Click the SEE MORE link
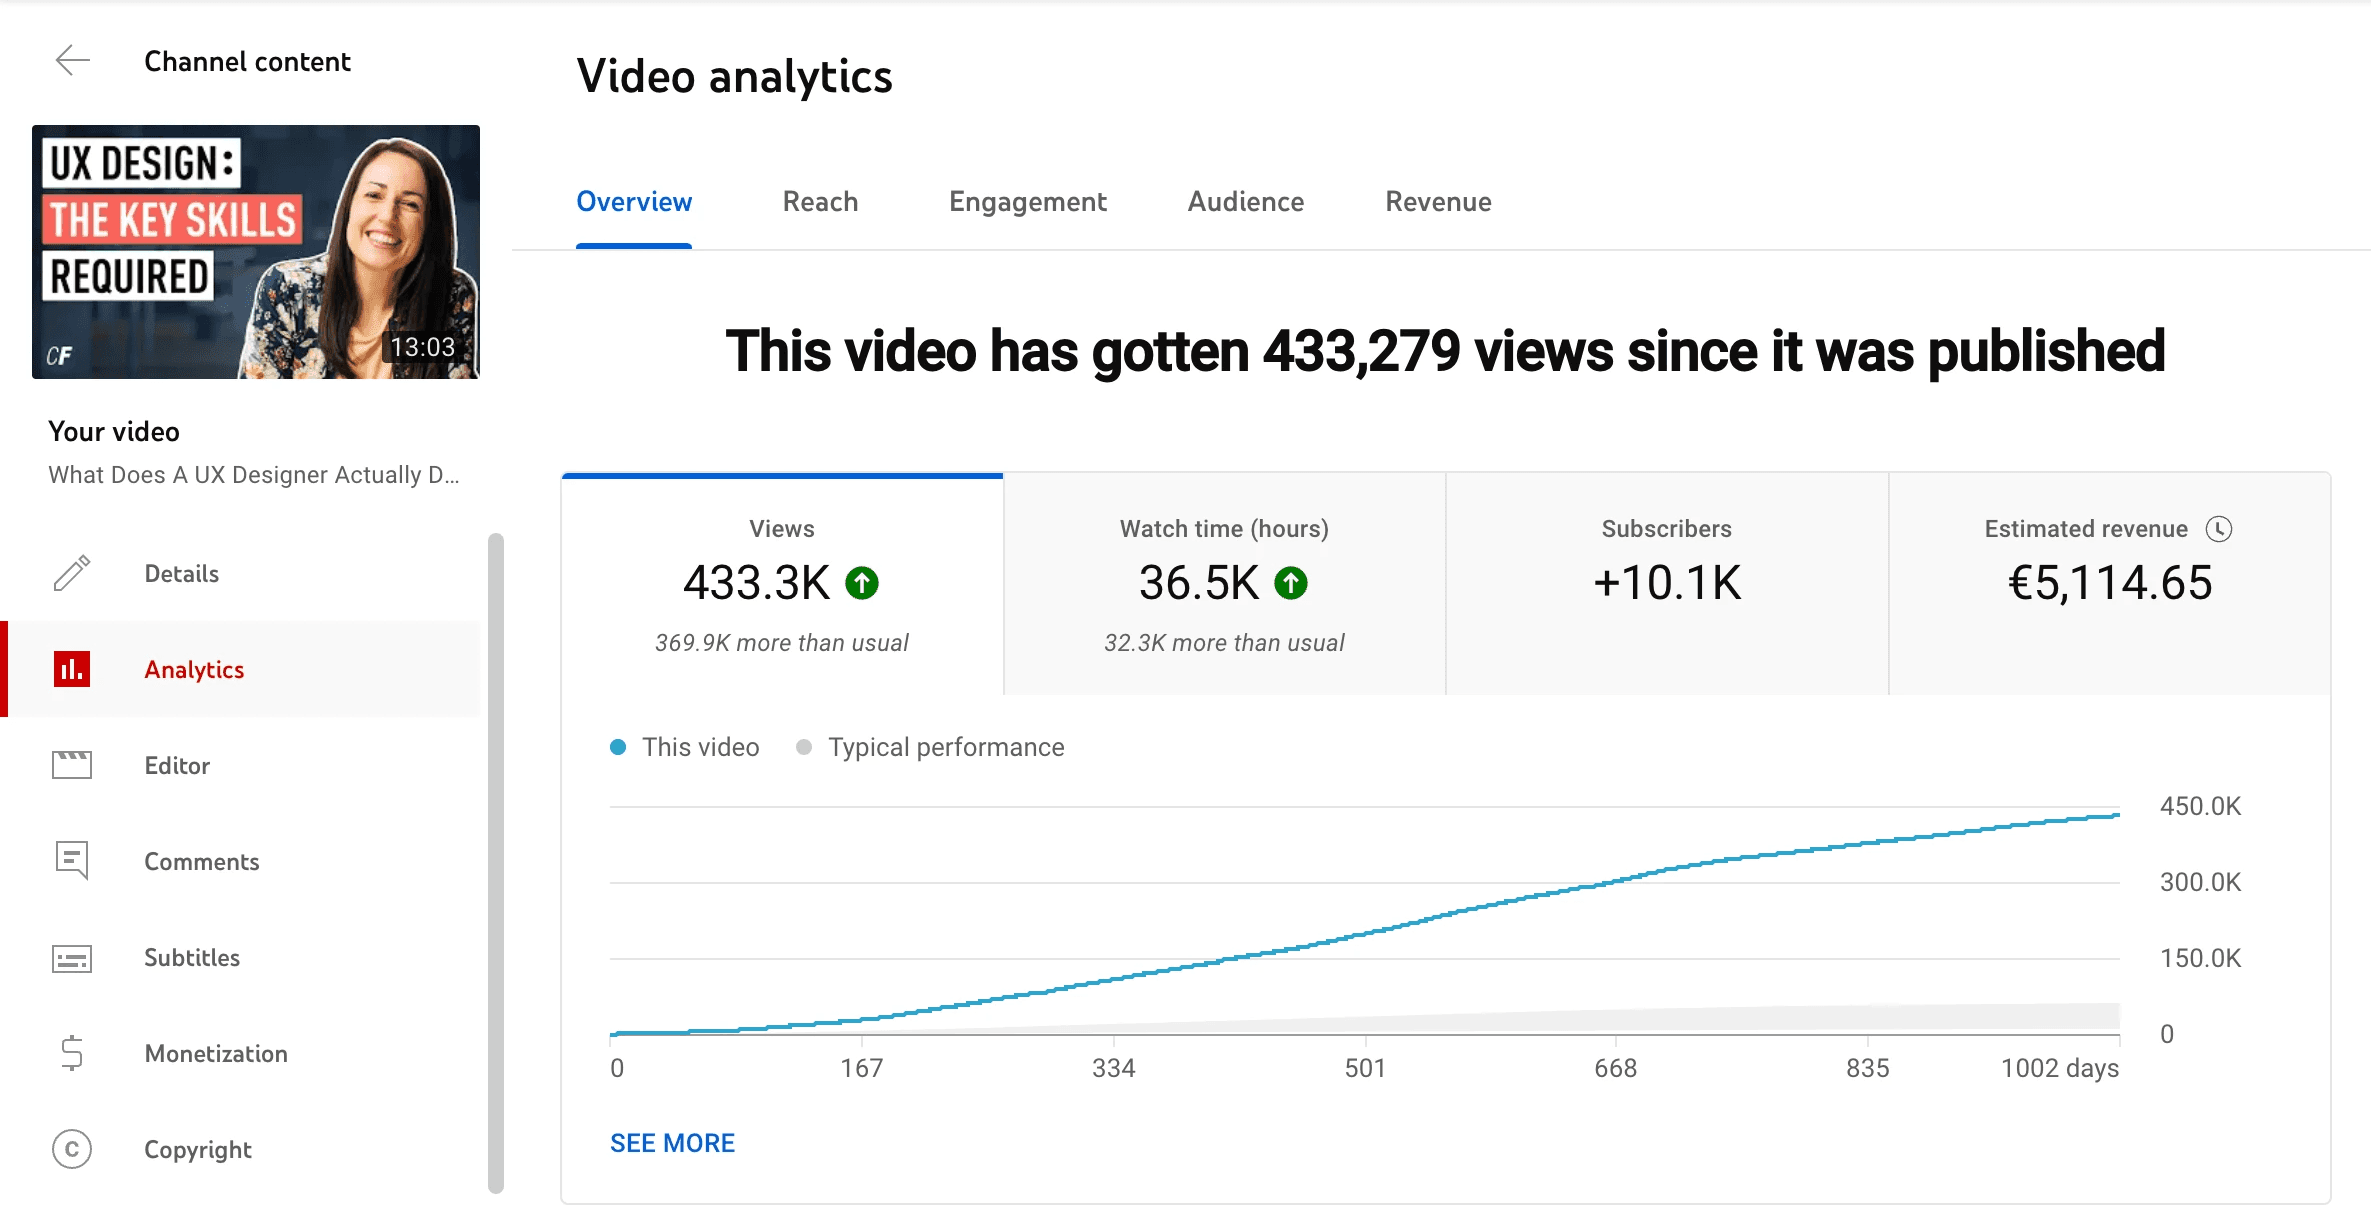2371x1209 pixels. 672,1143
